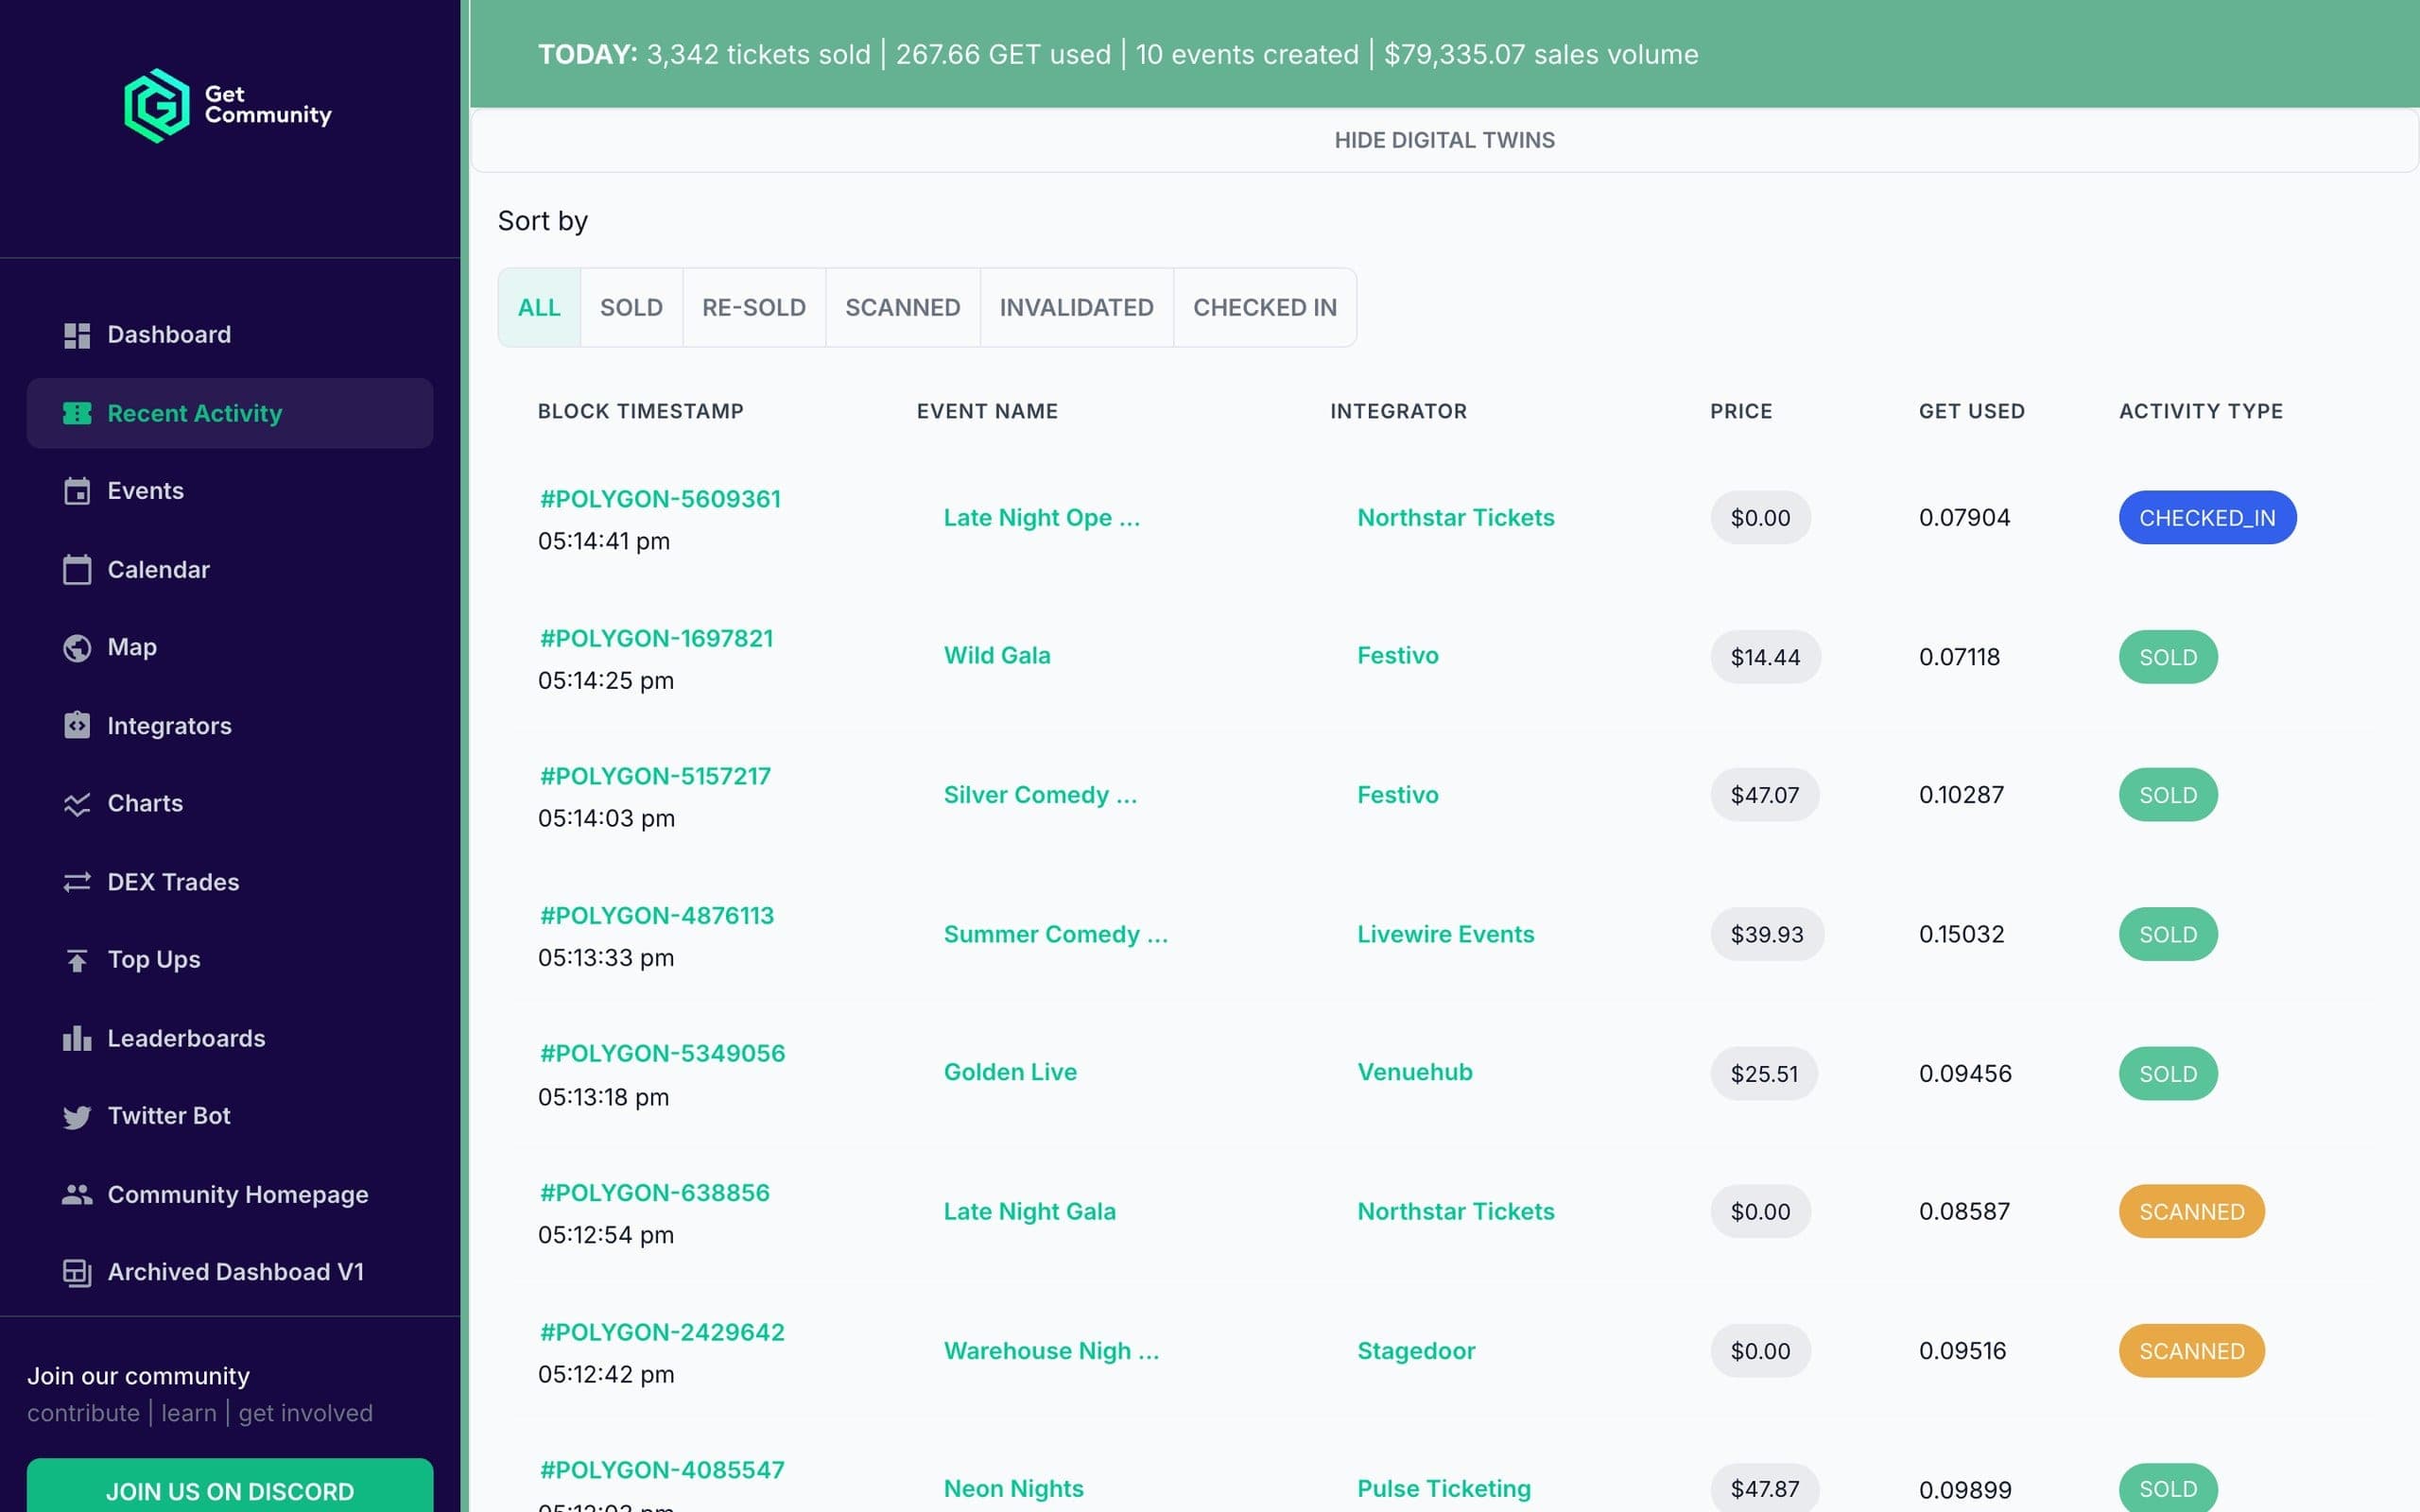2420x1512 pixels.
Task: Click the $14.44 price badge
Action: 1765,657
